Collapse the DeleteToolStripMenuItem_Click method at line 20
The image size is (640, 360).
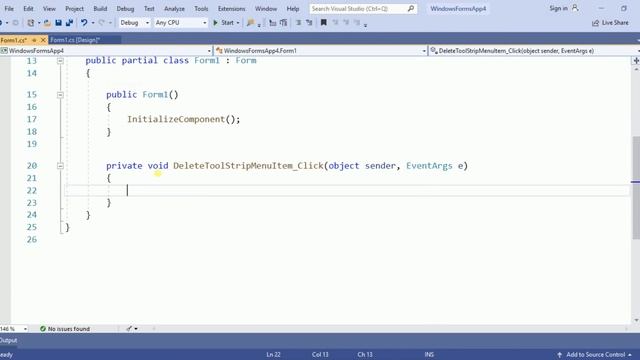click(60, 166)
